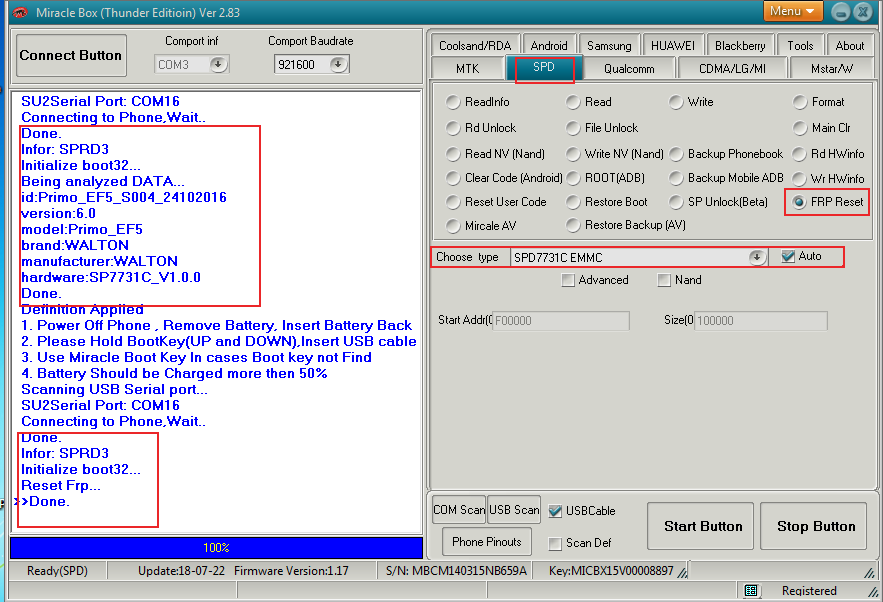The image size is (883, 602).
Task: Select the SPD tab
Action: [x=544, y=68]
